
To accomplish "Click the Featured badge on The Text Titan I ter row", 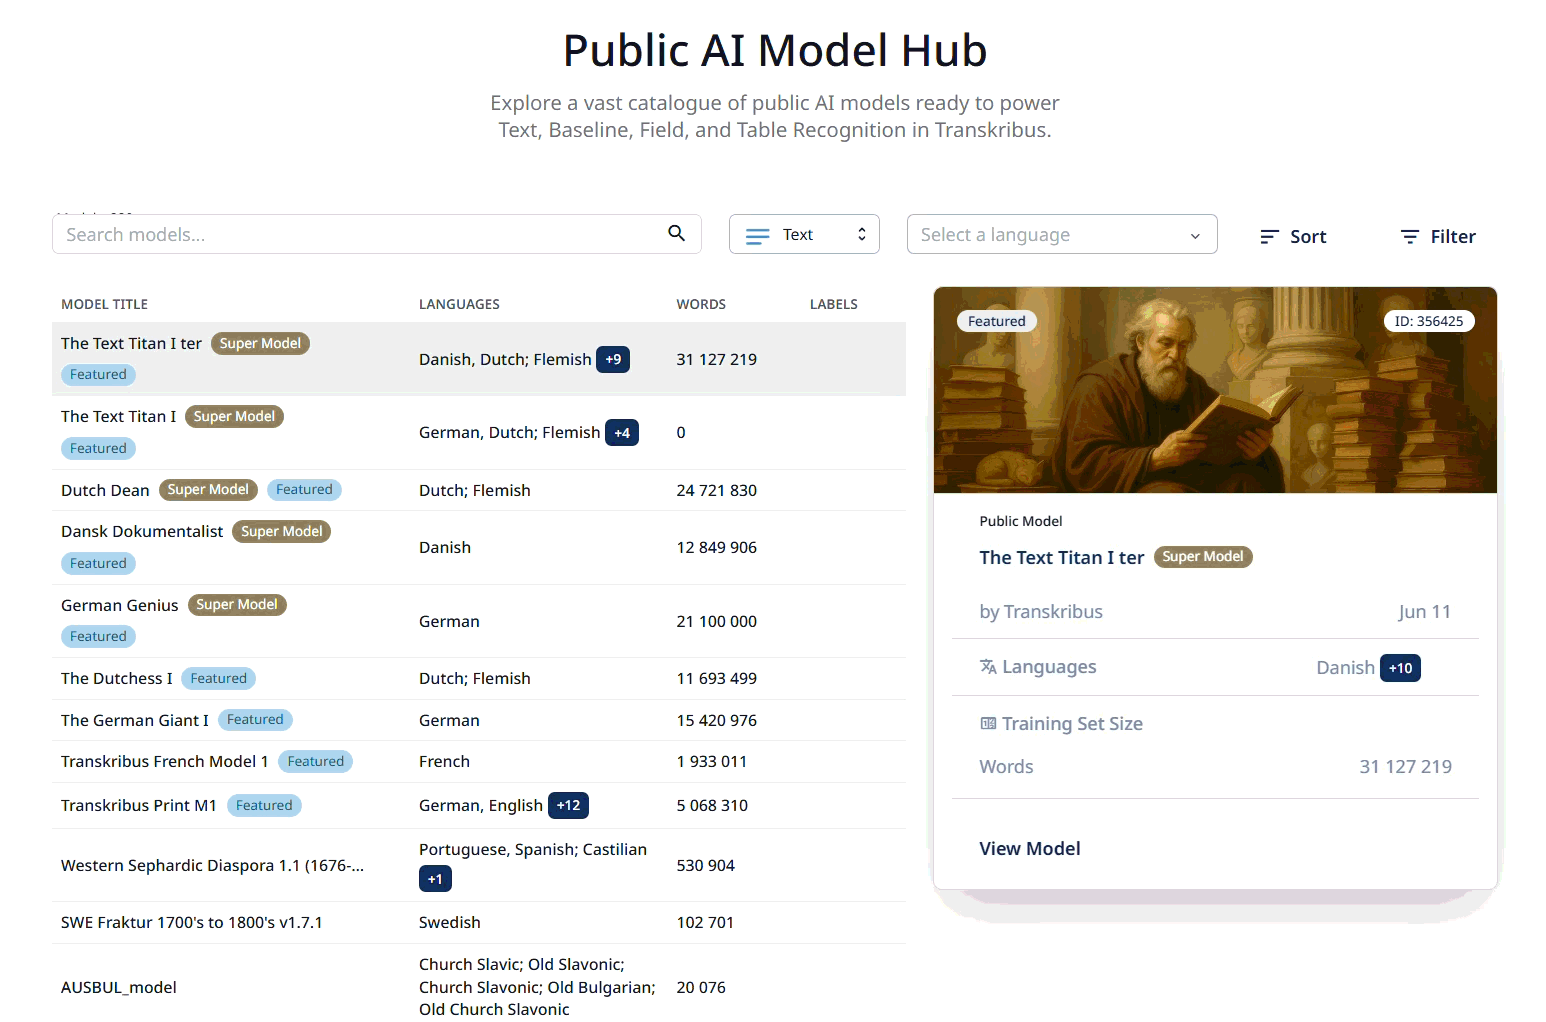I will click(x=97, y=374).
